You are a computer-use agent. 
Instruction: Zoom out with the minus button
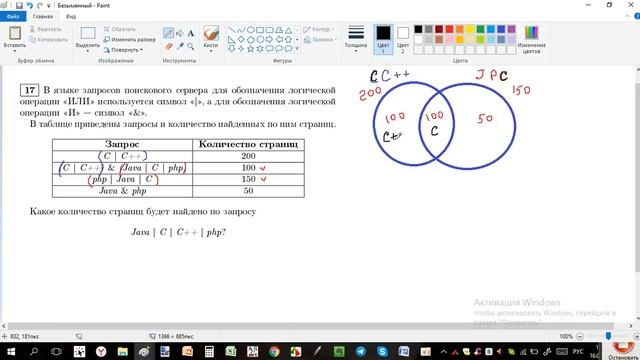click(580, 336)
